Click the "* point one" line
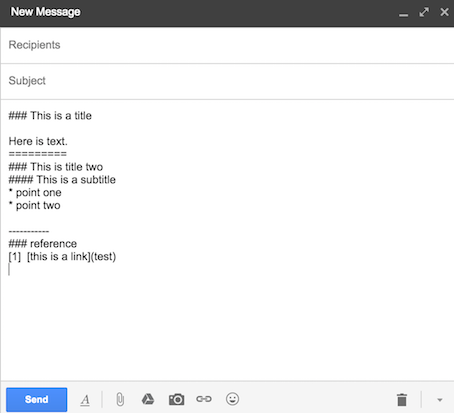The height and width of the screenshot is (413, 454). 35,193
